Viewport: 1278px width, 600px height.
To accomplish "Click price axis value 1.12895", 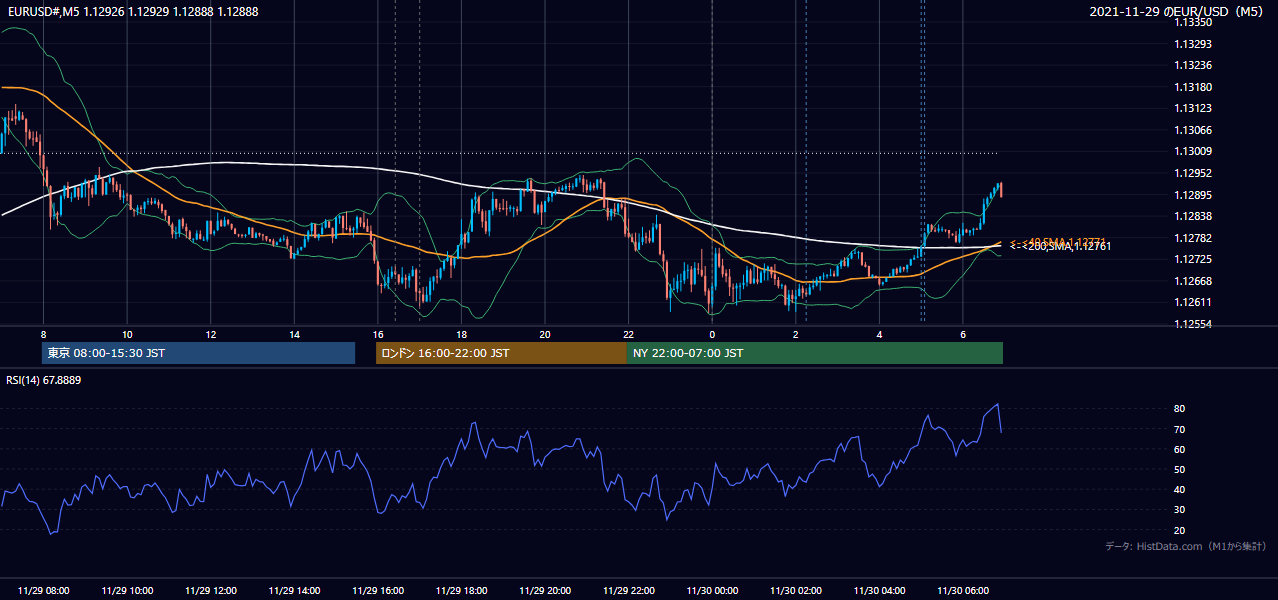I will tap(1193, 195).
